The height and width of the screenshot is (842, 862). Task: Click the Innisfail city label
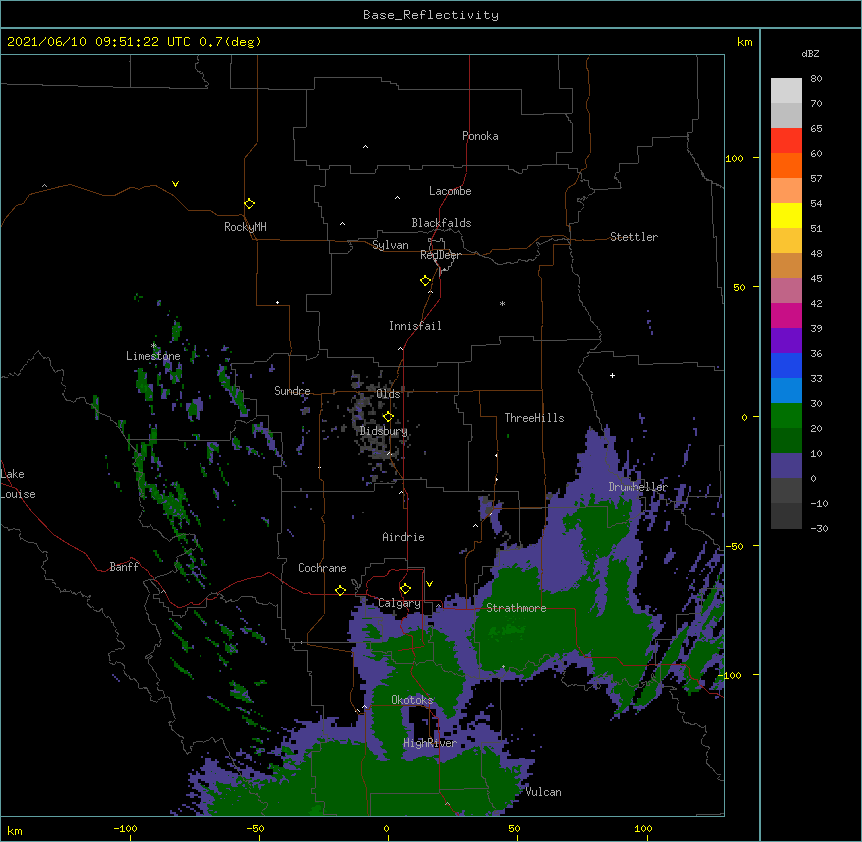coord(415,326)
